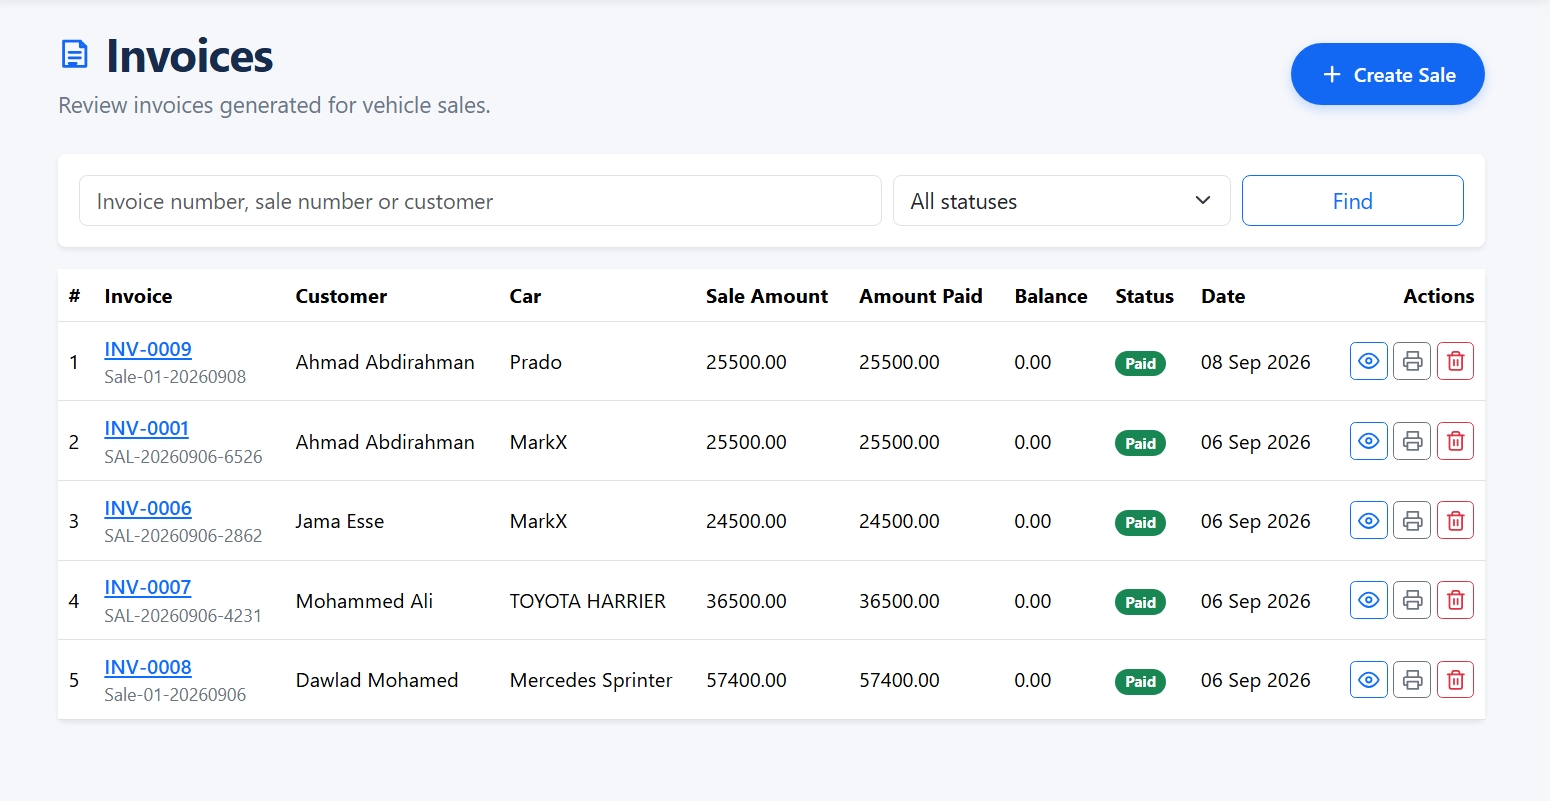Print invoice INV-0009
This screenshot has width=1550, height=801.
click(1412, 361)
